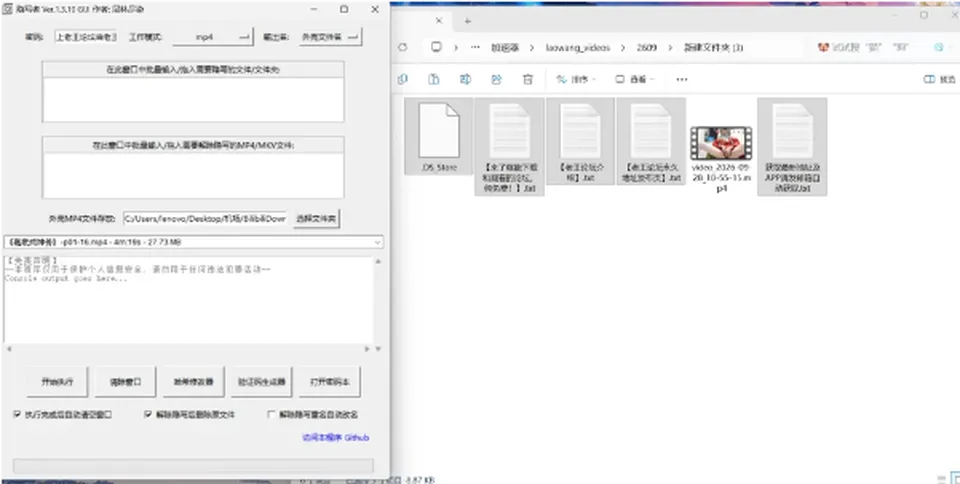
Task: Navigate to laowang_videos breadcrumb
Action: click(x=578, y=47)
